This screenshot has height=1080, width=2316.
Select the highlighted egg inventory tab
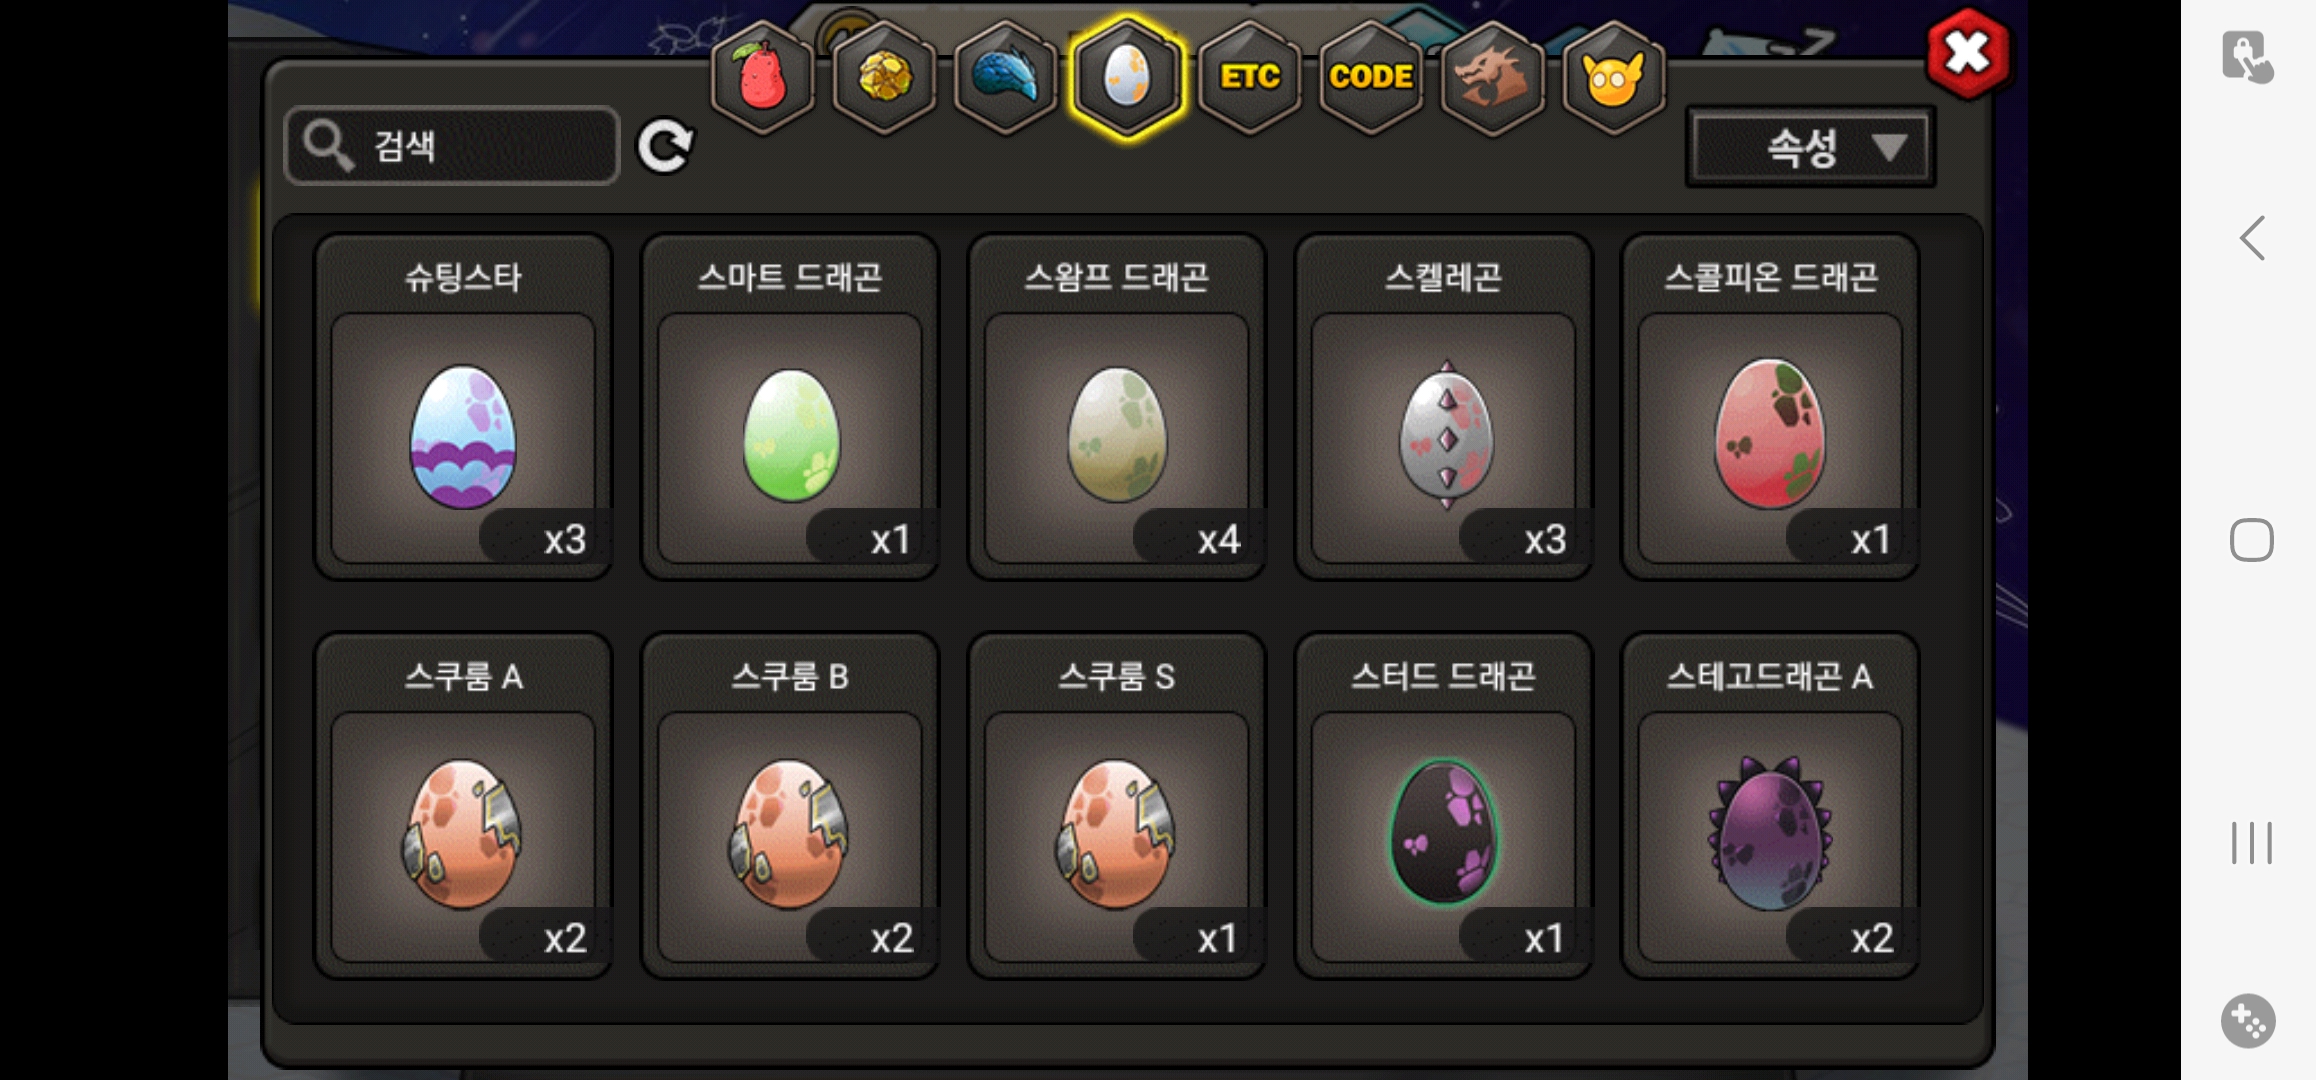(1127, 77)
